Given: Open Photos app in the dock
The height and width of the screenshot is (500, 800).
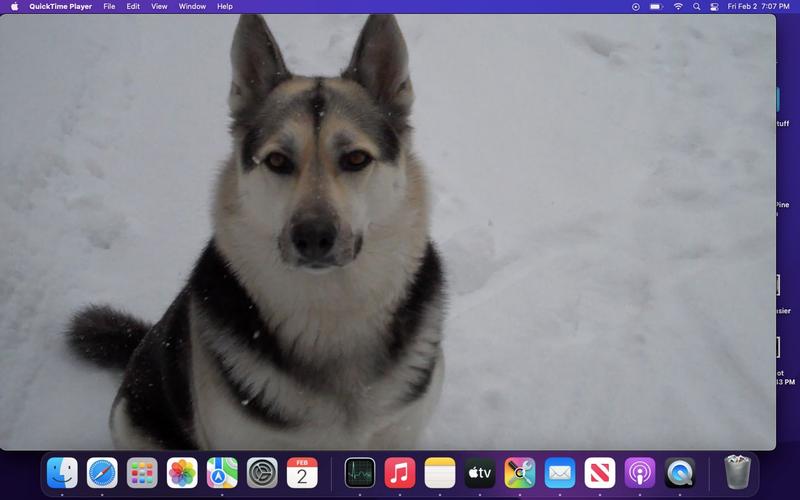Looking at the screenshot, I should point(182,472).
